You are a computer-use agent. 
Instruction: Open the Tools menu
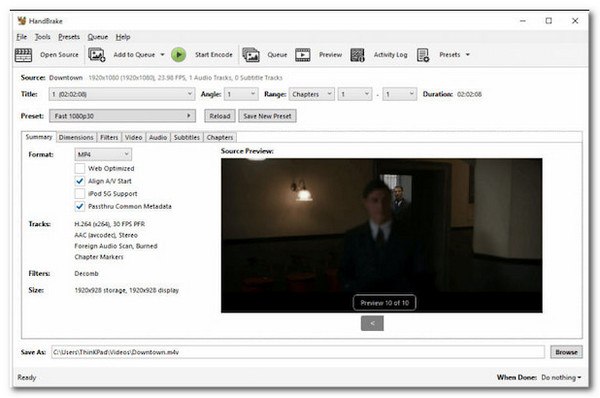[x=42, y=37]
